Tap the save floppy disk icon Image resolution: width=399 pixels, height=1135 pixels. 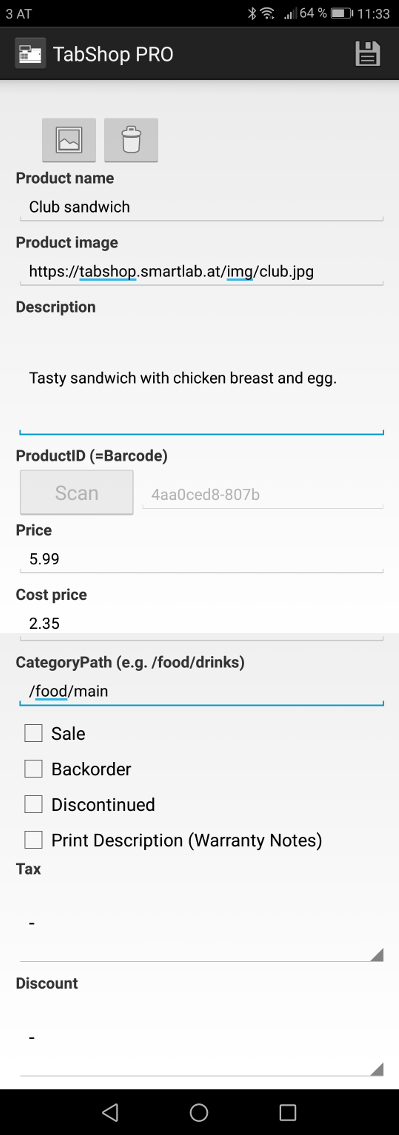tap(368, 54)
